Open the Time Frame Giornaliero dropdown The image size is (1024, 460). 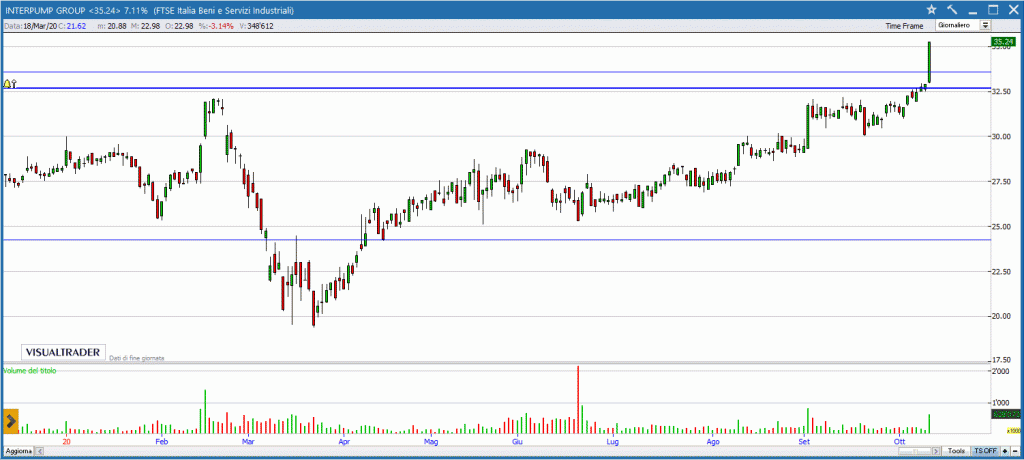click(963, 25)
